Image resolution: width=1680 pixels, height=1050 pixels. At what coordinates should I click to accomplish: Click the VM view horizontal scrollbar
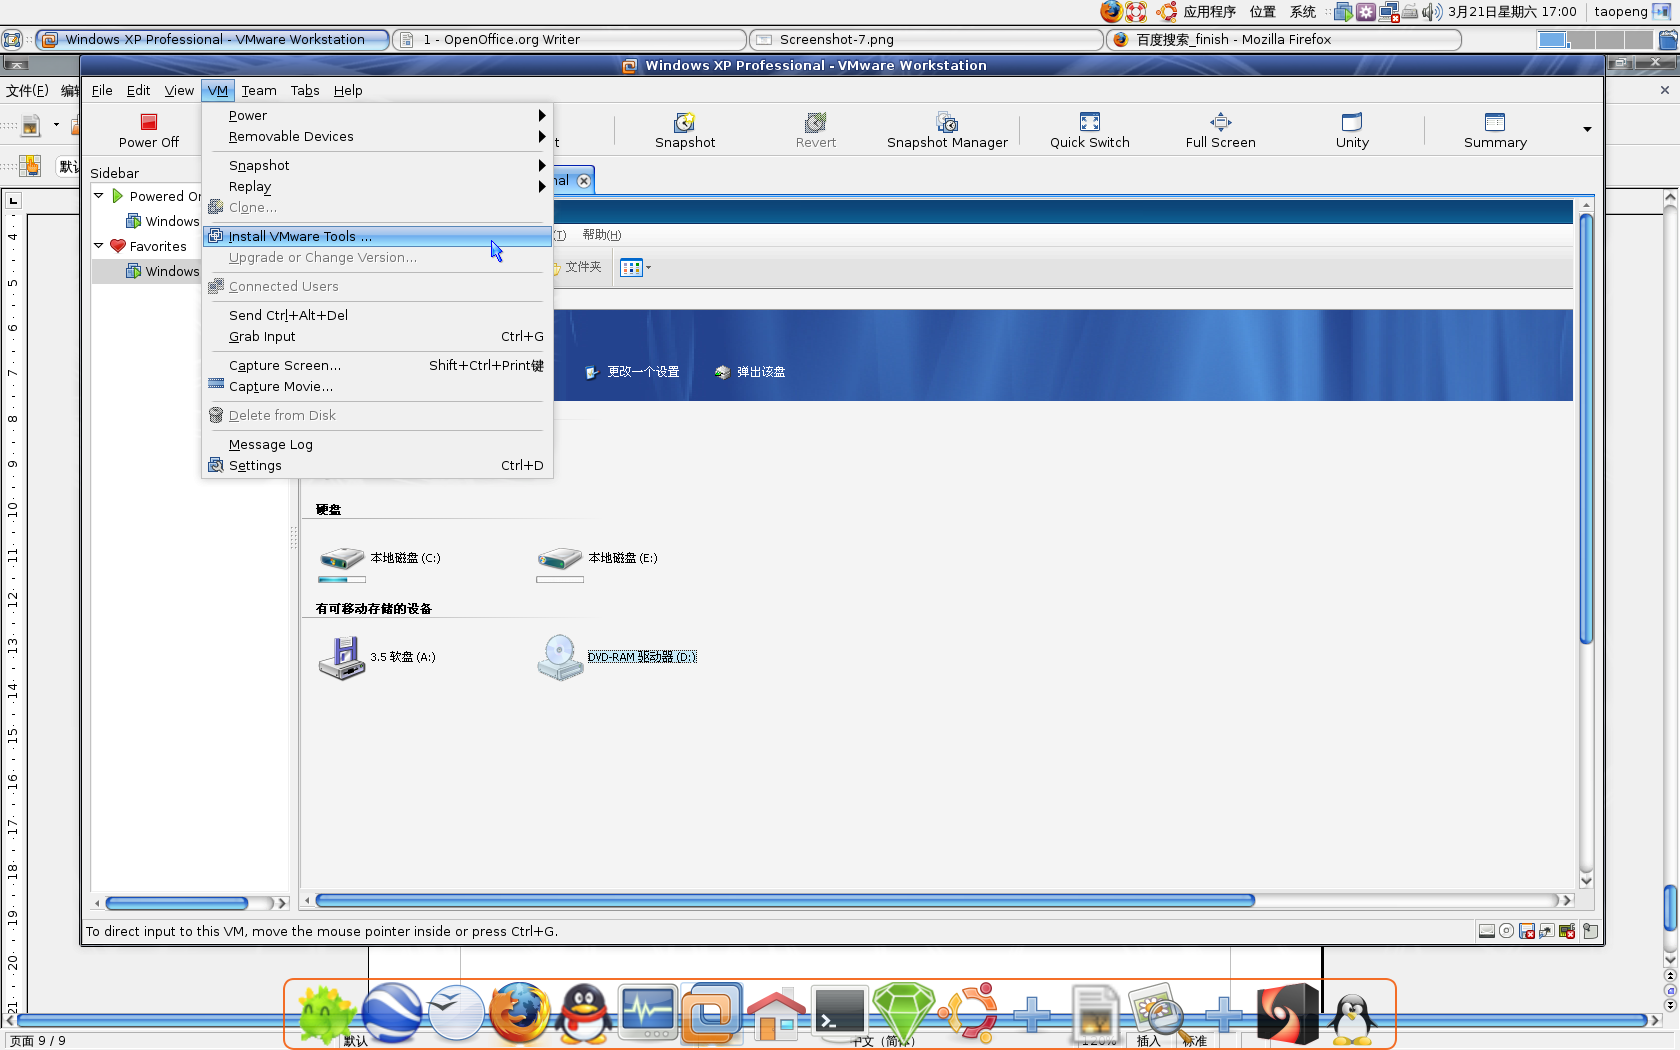point(785,901)
